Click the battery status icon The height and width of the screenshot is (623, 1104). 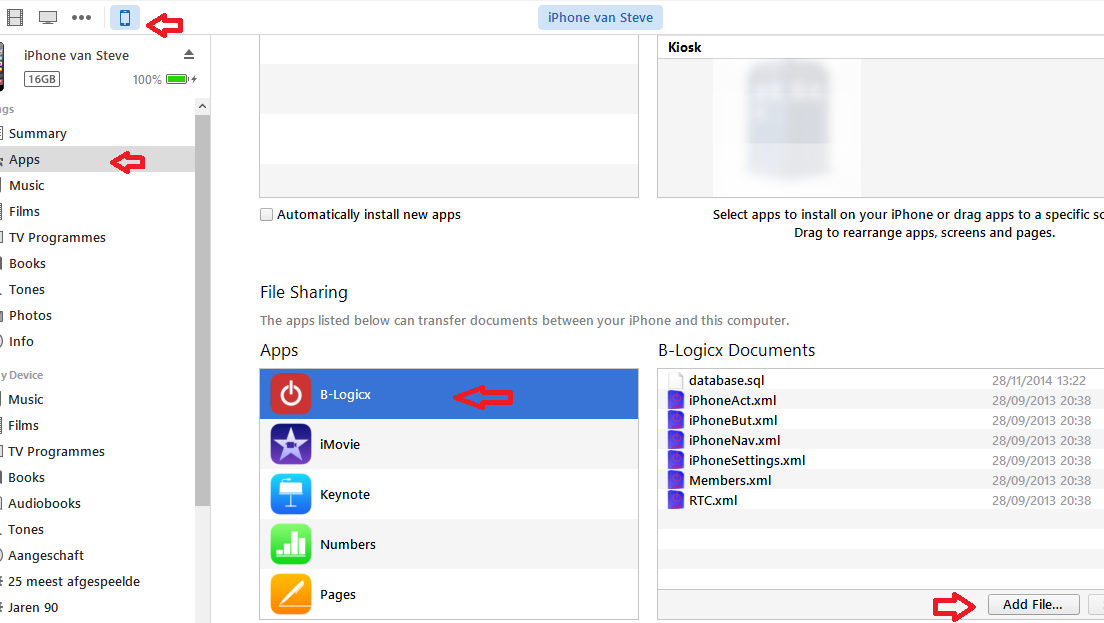180,79
